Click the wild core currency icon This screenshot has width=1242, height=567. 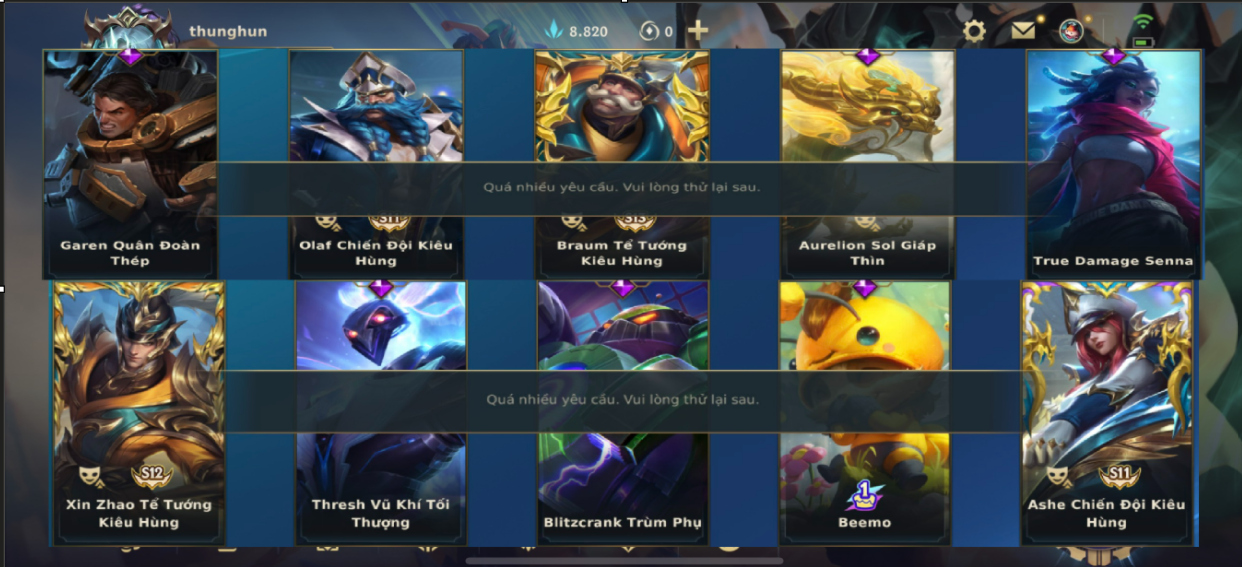[650, 31]
